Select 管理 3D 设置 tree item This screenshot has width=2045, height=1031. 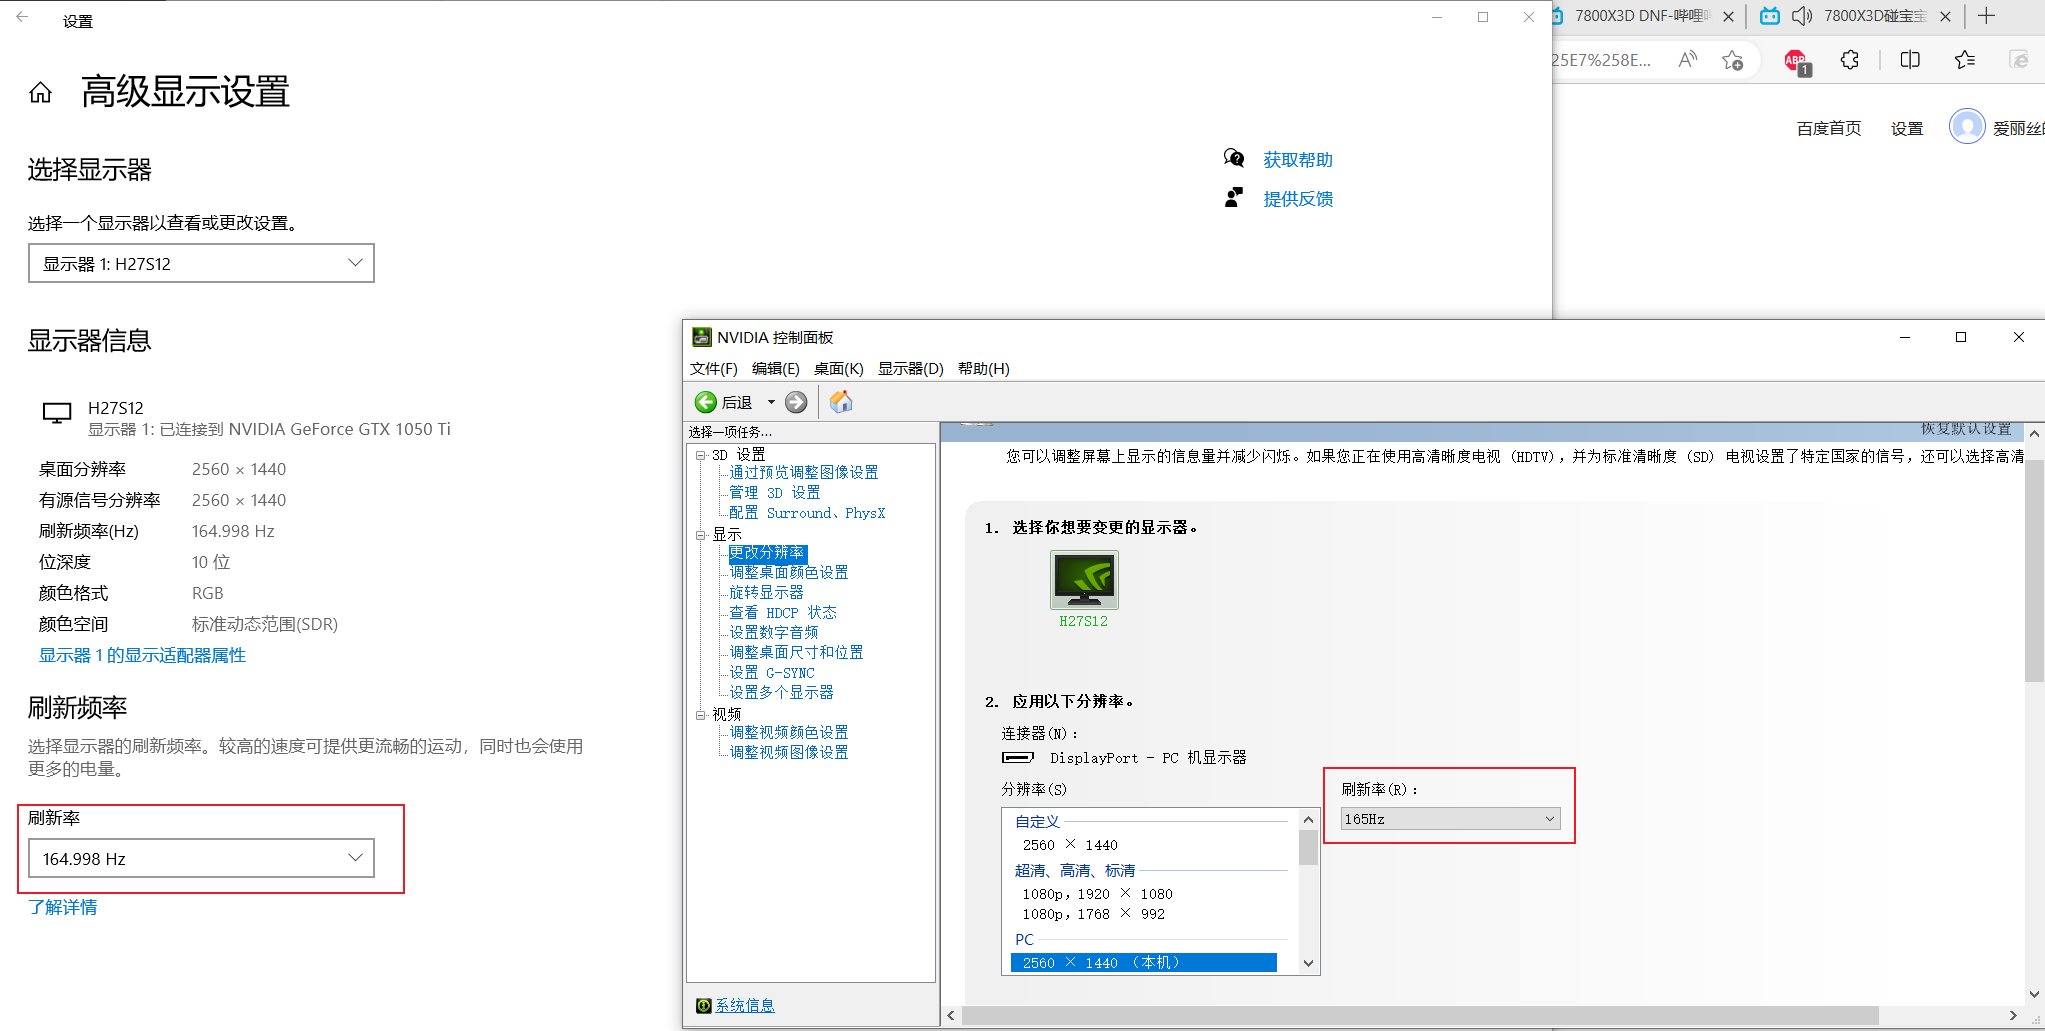(x=775, y=492)
